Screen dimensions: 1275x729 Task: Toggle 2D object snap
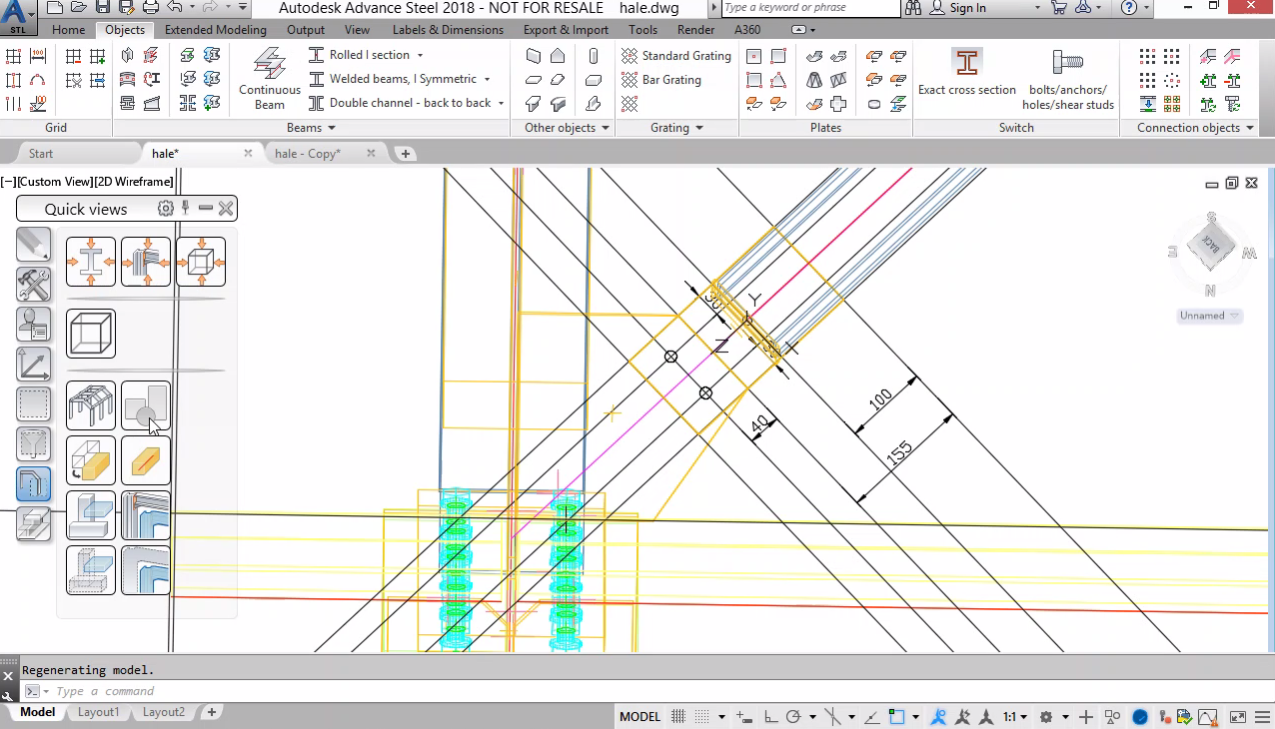tap(896, 717)
